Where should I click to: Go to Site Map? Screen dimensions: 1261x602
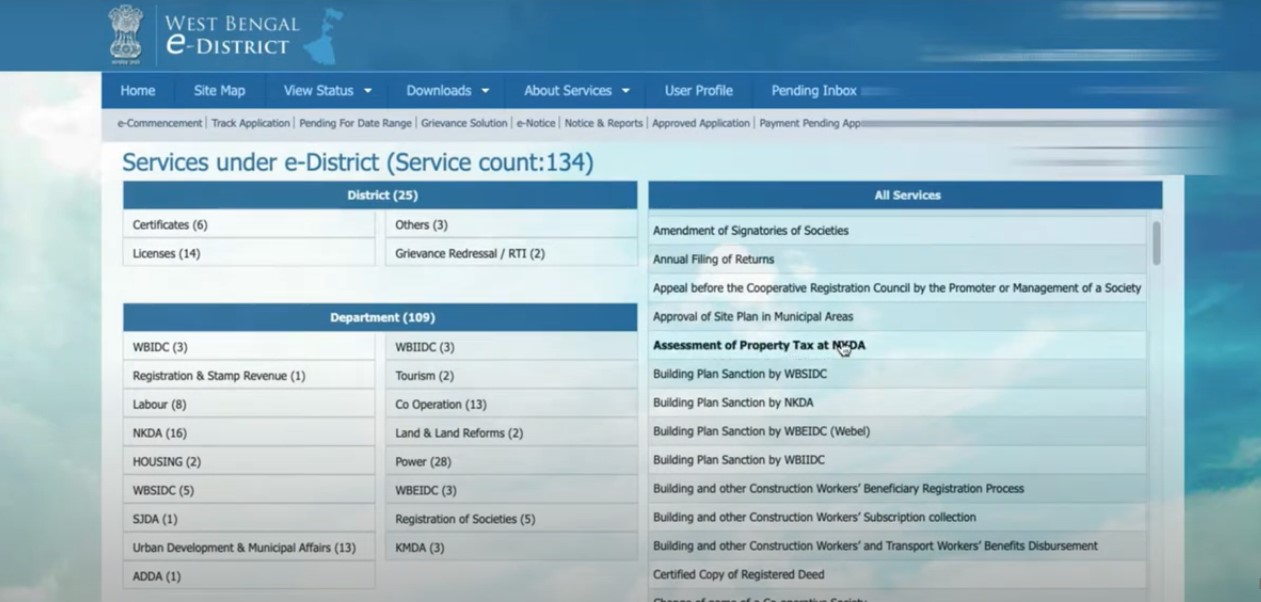(x=219, y=90)
